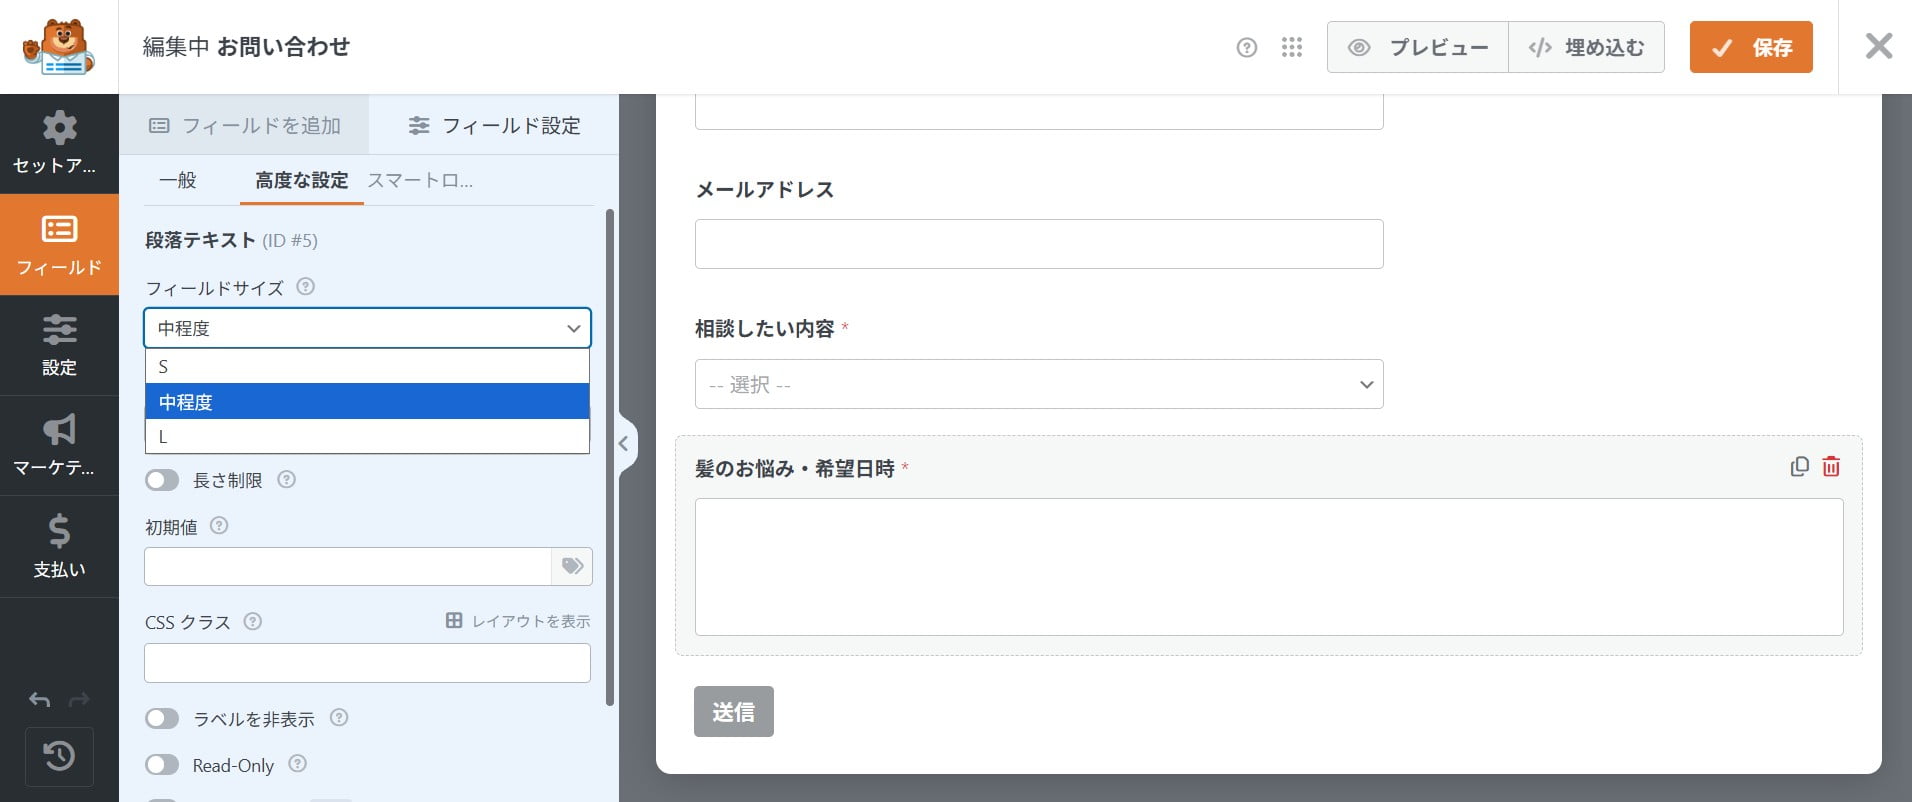Open the help question mark in header
1912x802 pixels.
click(1246, 47)
